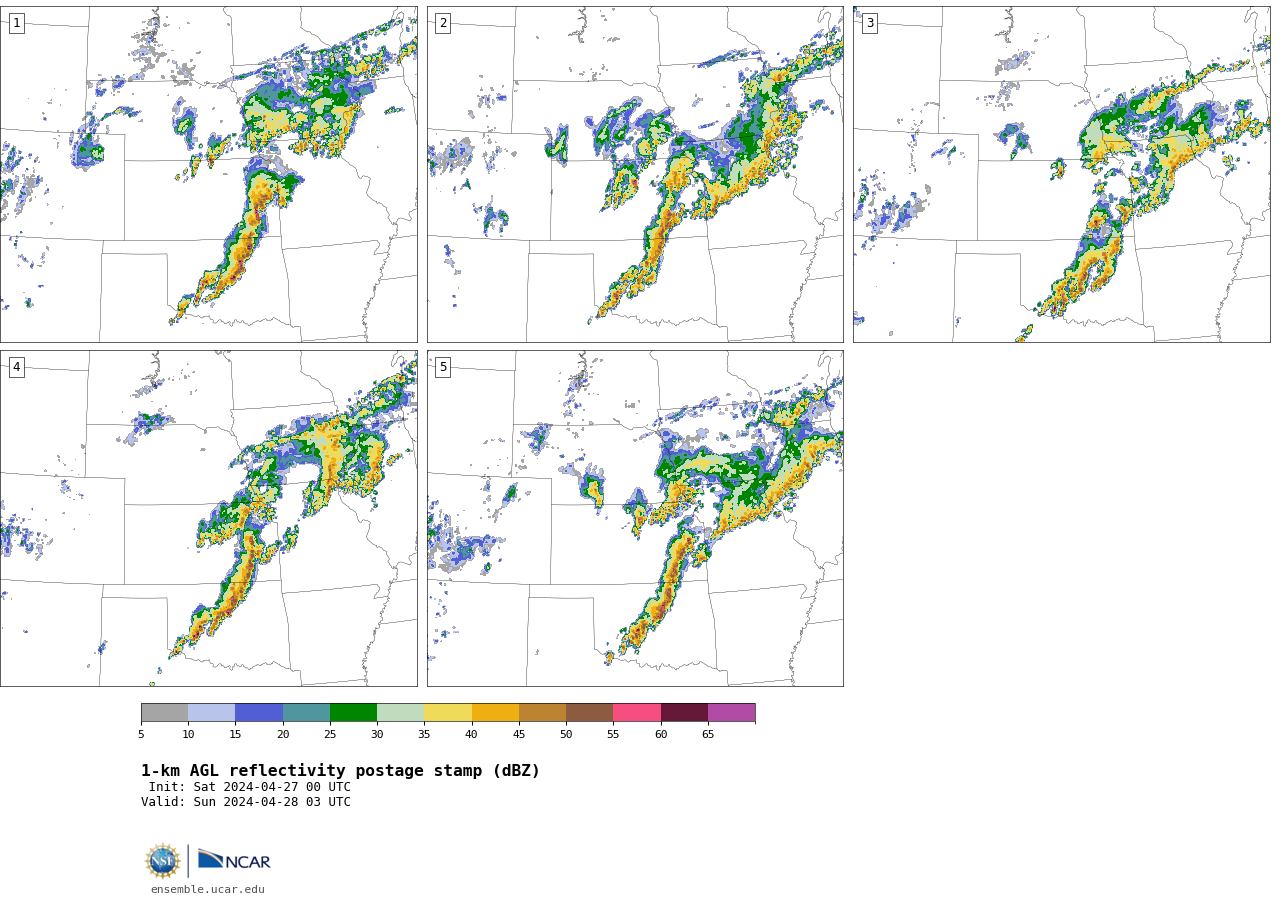Screen dimensions: 1280x901
Task: Click the colorbar tick label '5'
Action: click(141, 734)
